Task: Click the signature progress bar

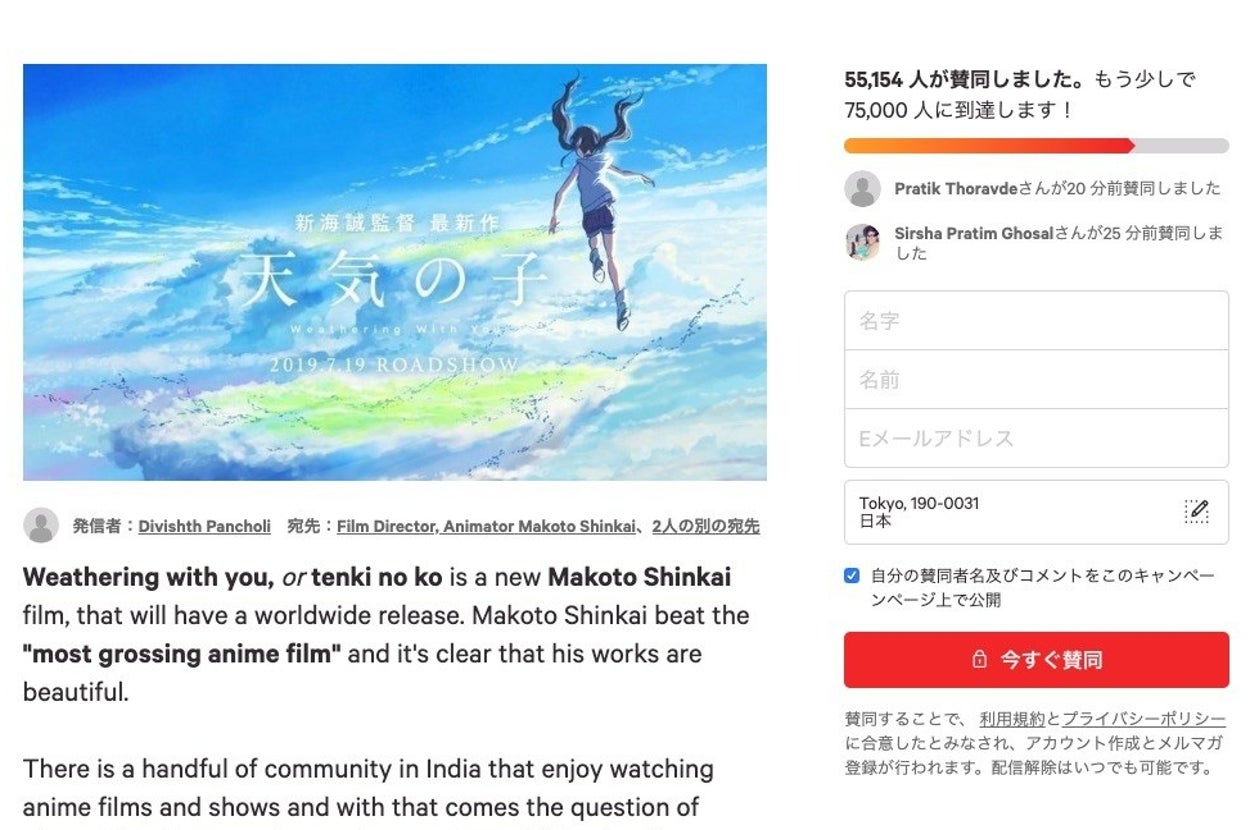Action: (1036, 146)
